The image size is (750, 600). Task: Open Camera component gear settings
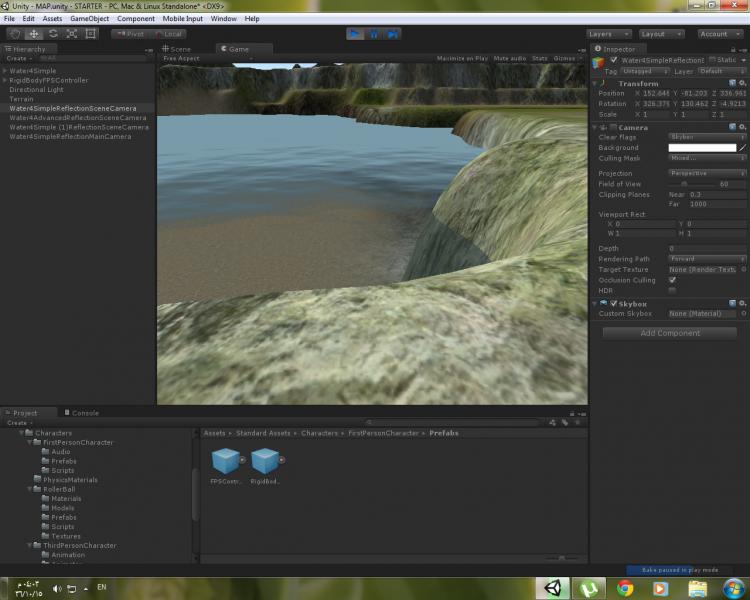pyautogui.click(x=743, y=128)
